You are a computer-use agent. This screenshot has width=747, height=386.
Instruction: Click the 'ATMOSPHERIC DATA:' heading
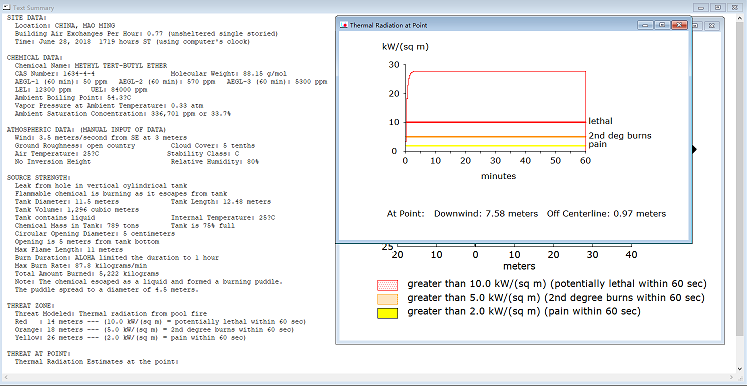pos(86,130)
